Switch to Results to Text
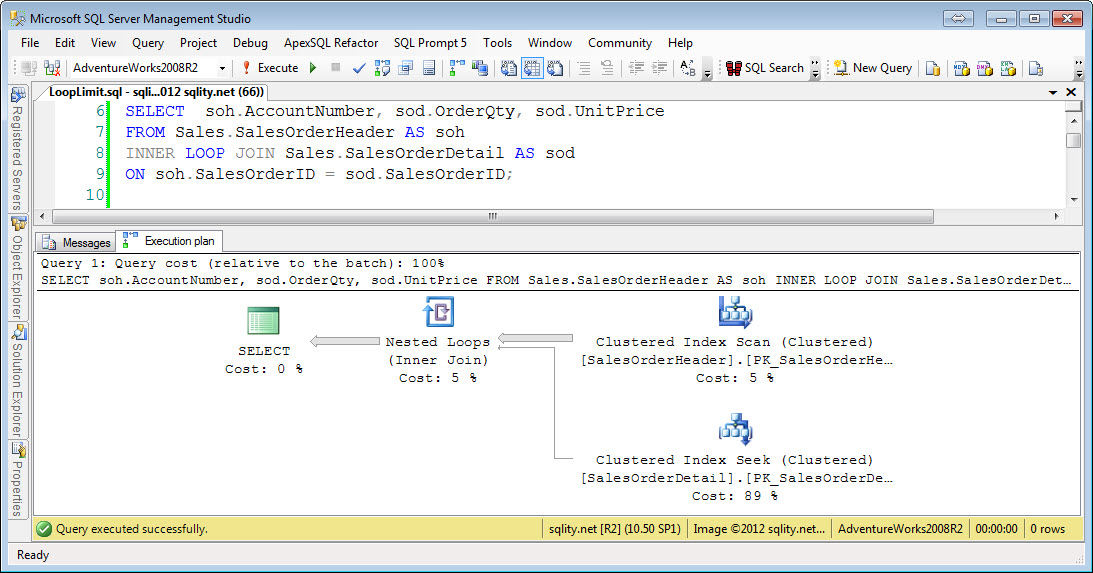The height and width of the screenshot is (573, 1093). 509,68
